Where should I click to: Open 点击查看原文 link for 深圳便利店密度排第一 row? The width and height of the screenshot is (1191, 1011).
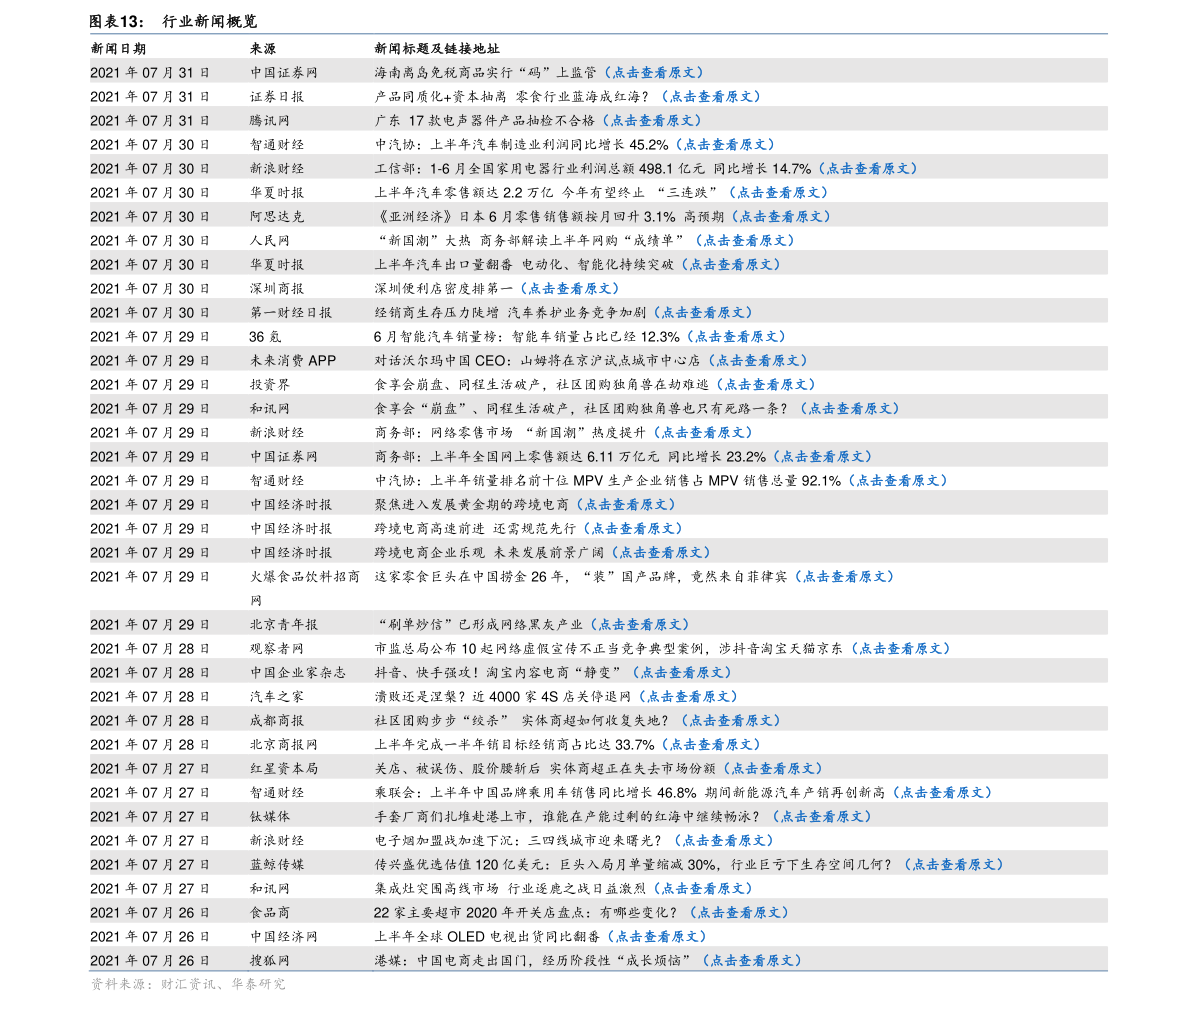(x=570, y=289)
